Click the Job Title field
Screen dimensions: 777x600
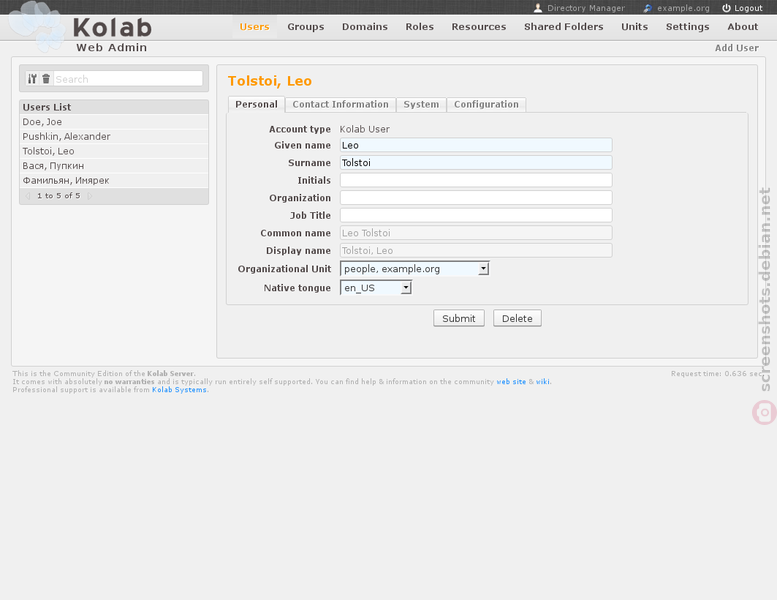476,215
